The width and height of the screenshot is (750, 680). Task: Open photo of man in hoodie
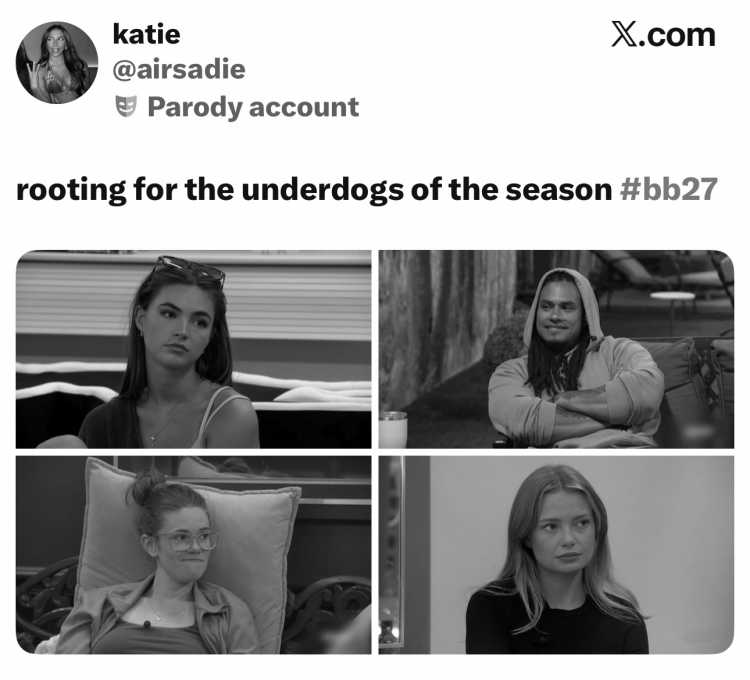pos(556,349)
